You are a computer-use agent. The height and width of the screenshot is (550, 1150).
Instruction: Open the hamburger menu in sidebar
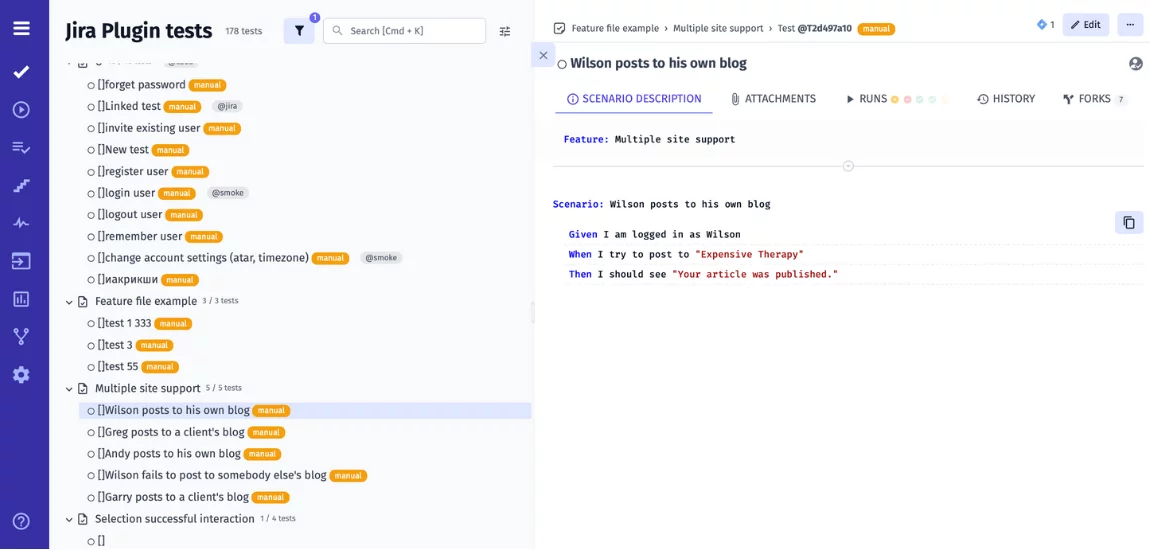[x=21, y=28]
